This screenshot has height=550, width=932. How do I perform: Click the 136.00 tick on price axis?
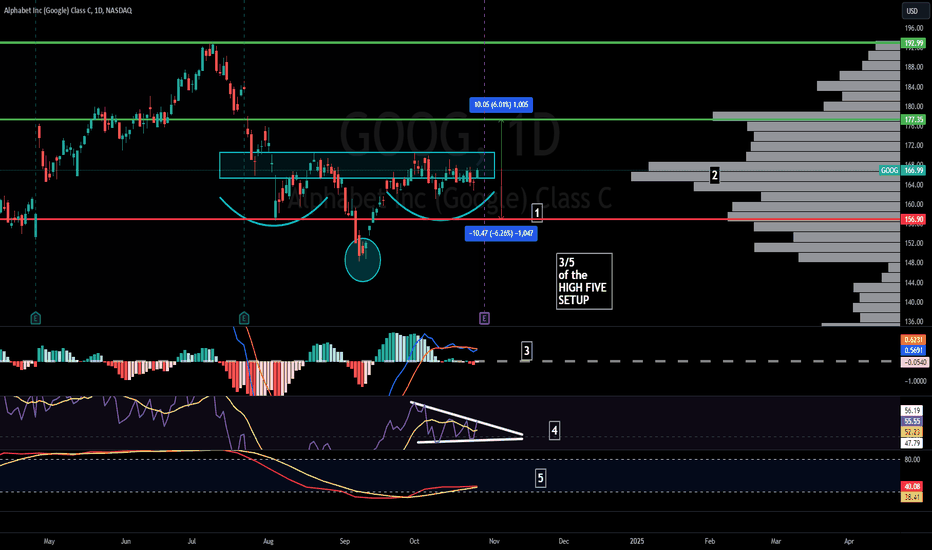(x=914, y=322)
